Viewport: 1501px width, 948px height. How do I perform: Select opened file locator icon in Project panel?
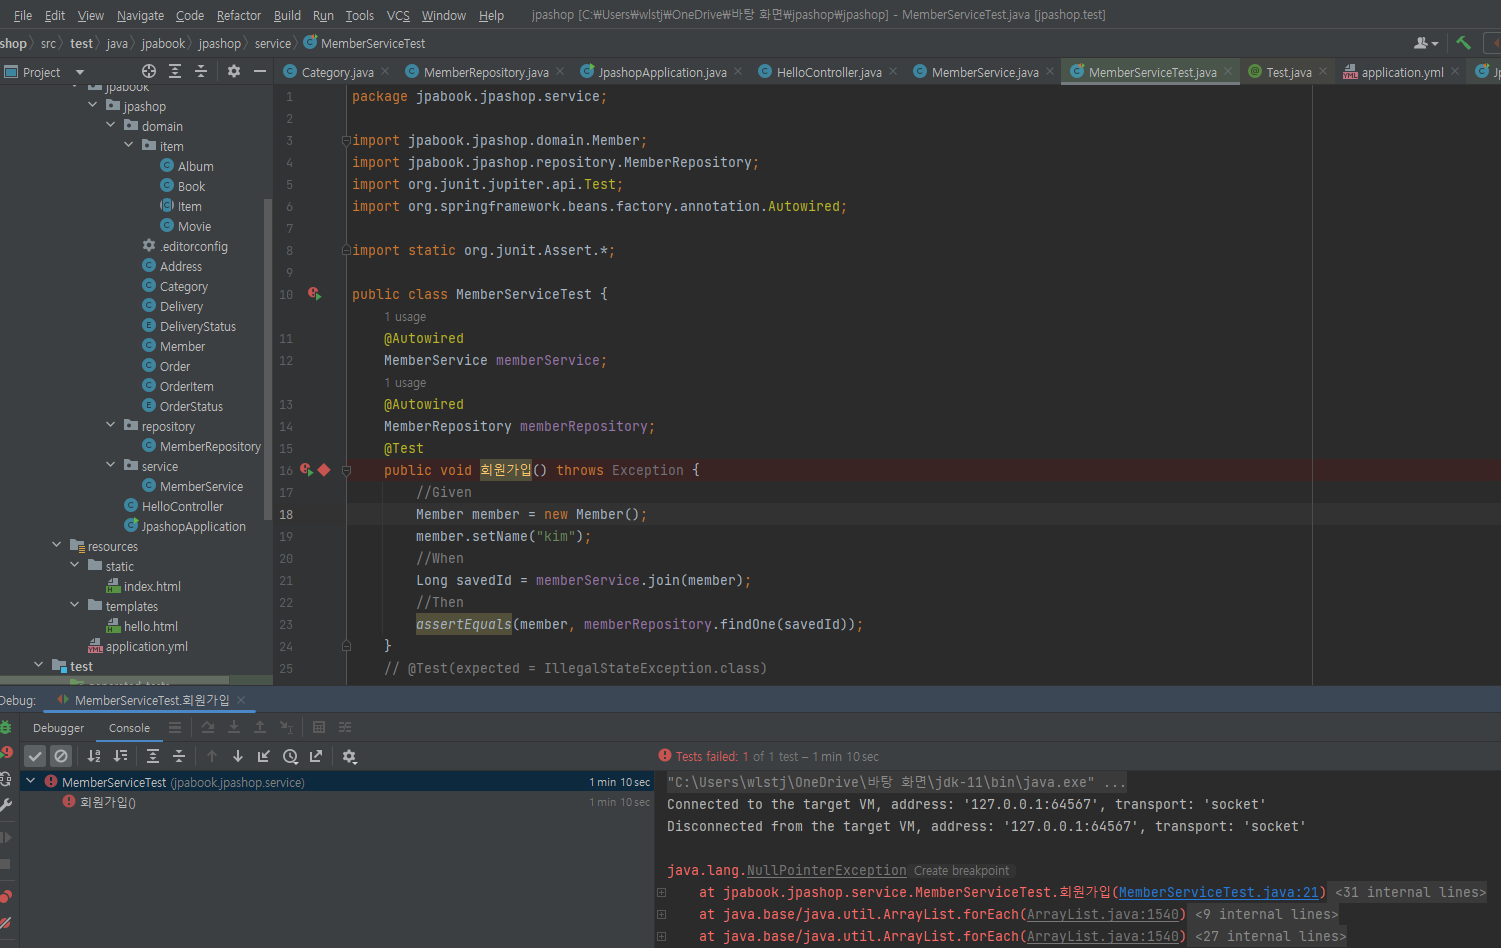click(149, 71)
